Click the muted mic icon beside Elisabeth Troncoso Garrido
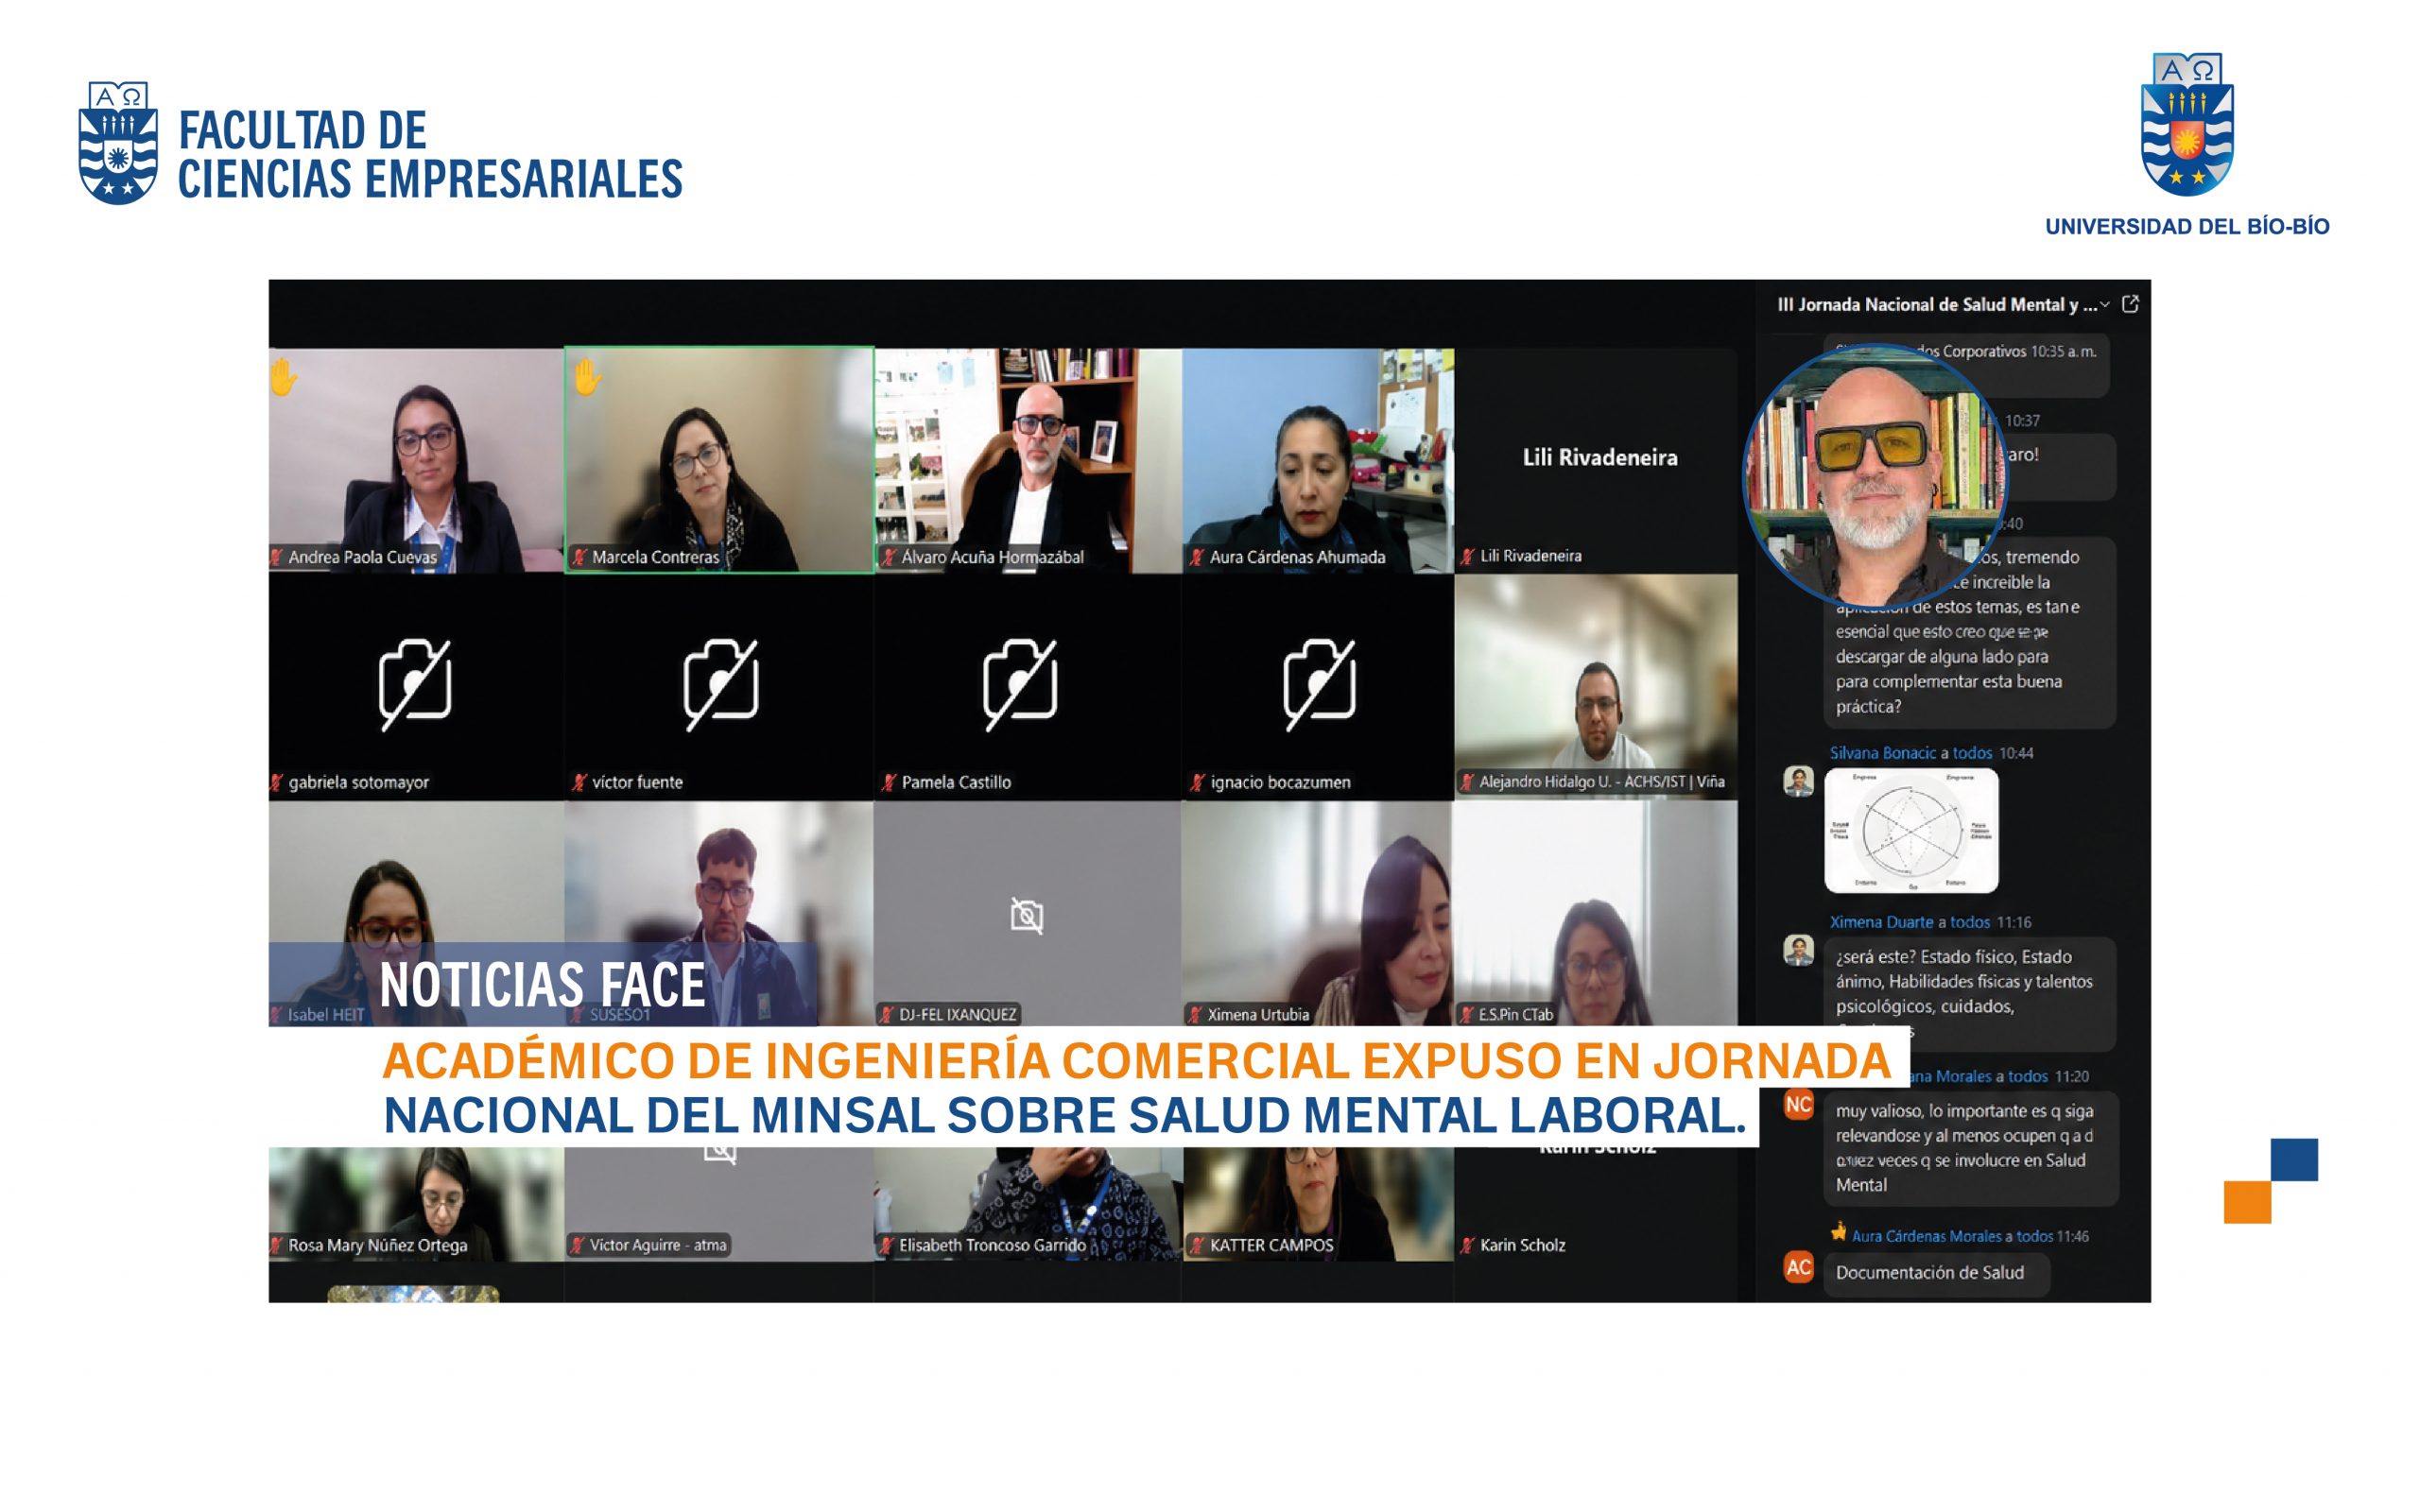Viewport: 2420px width, 1512px height. click(886, 1245)
